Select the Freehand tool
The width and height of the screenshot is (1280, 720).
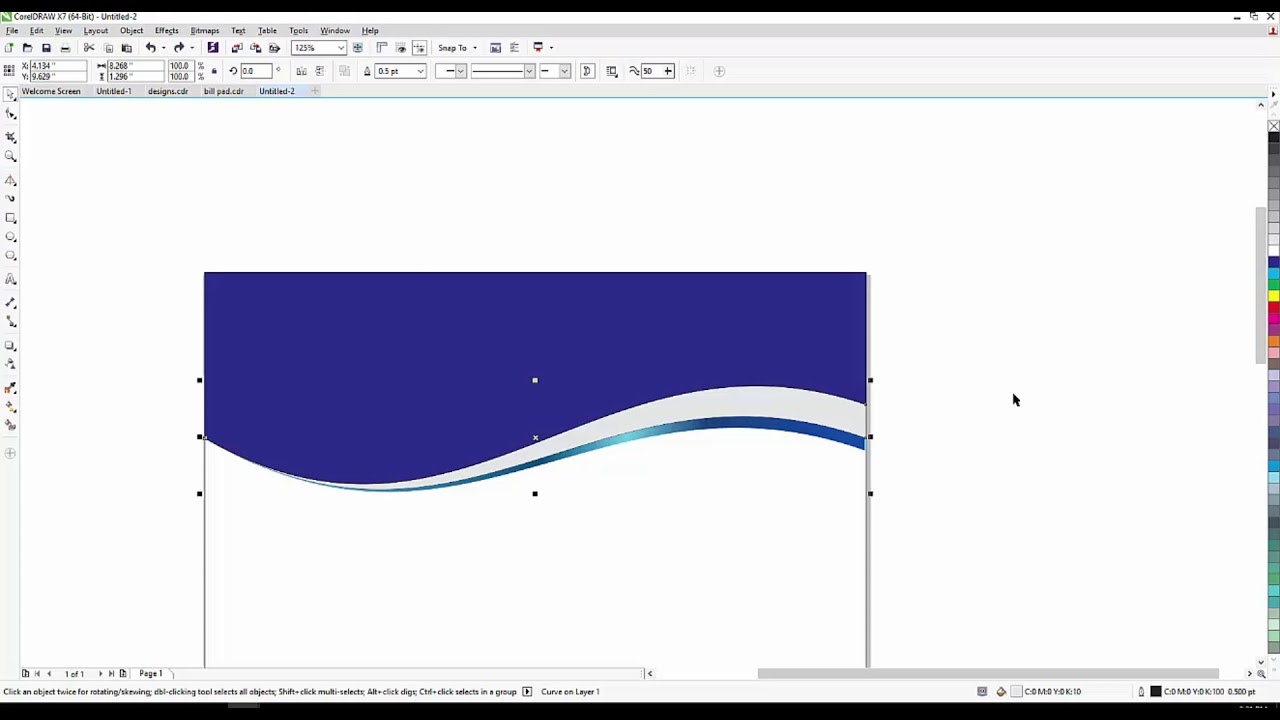(11, 180)
